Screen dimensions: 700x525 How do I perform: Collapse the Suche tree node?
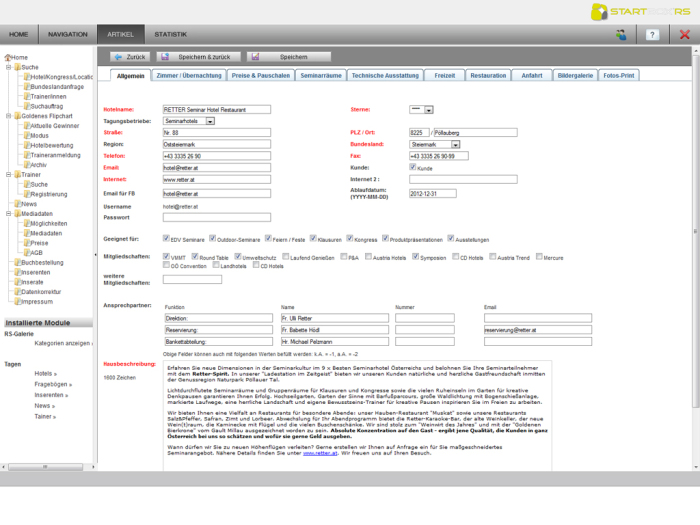pos(8,67)
